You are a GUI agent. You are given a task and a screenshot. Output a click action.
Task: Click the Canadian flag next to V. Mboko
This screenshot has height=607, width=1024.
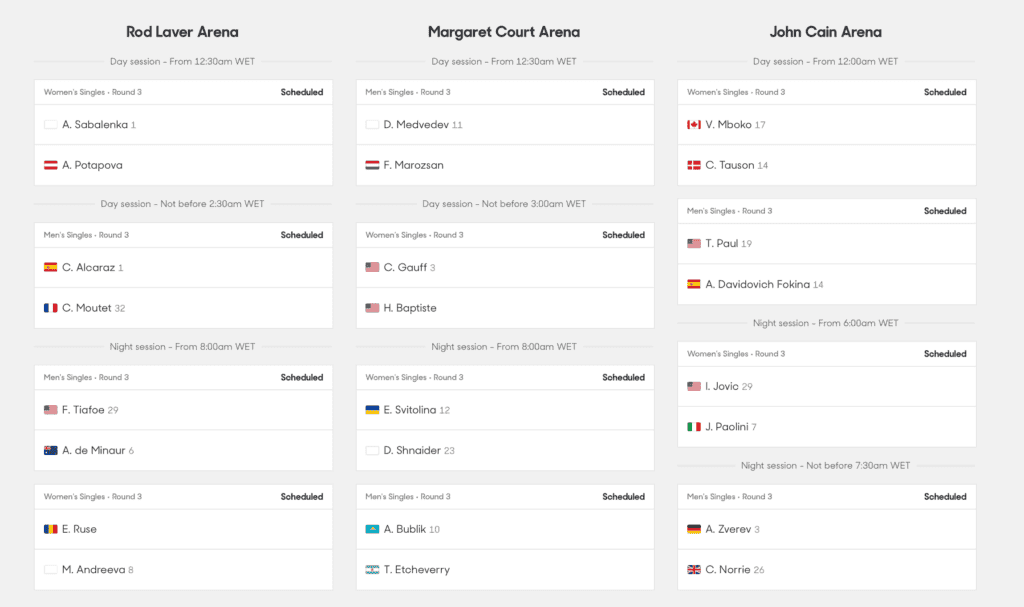[x=694, y=125]
